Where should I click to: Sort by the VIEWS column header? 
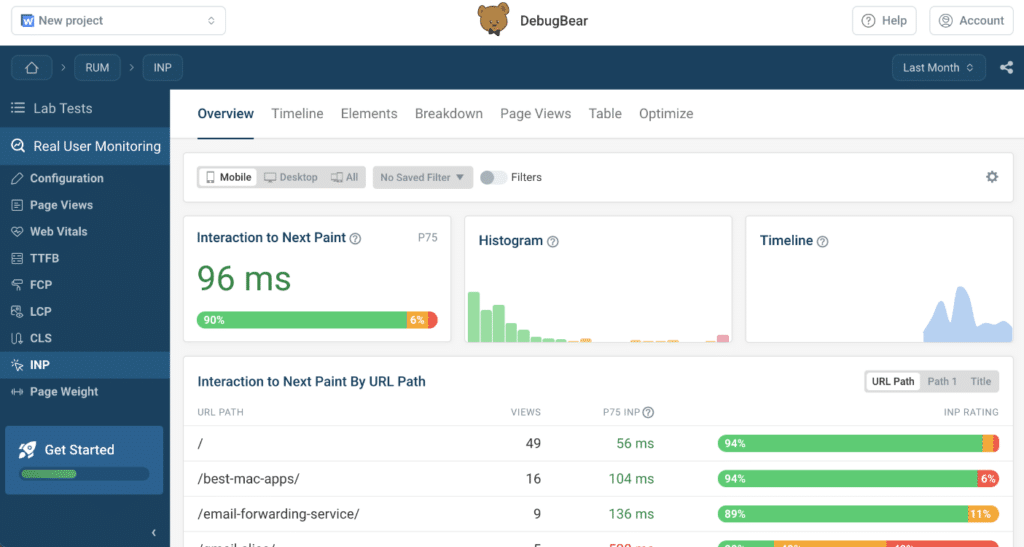tap(526, 413)
